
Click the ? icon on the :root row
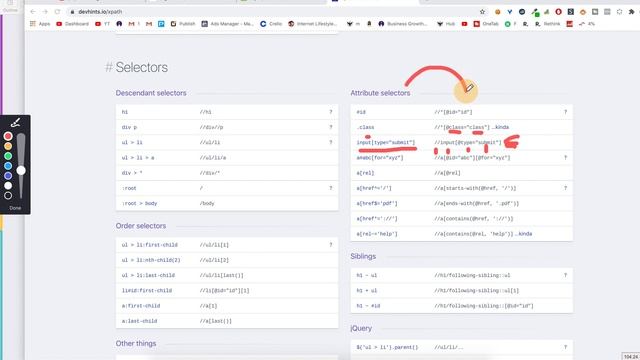pyautogui.click(x=331, y=188)
